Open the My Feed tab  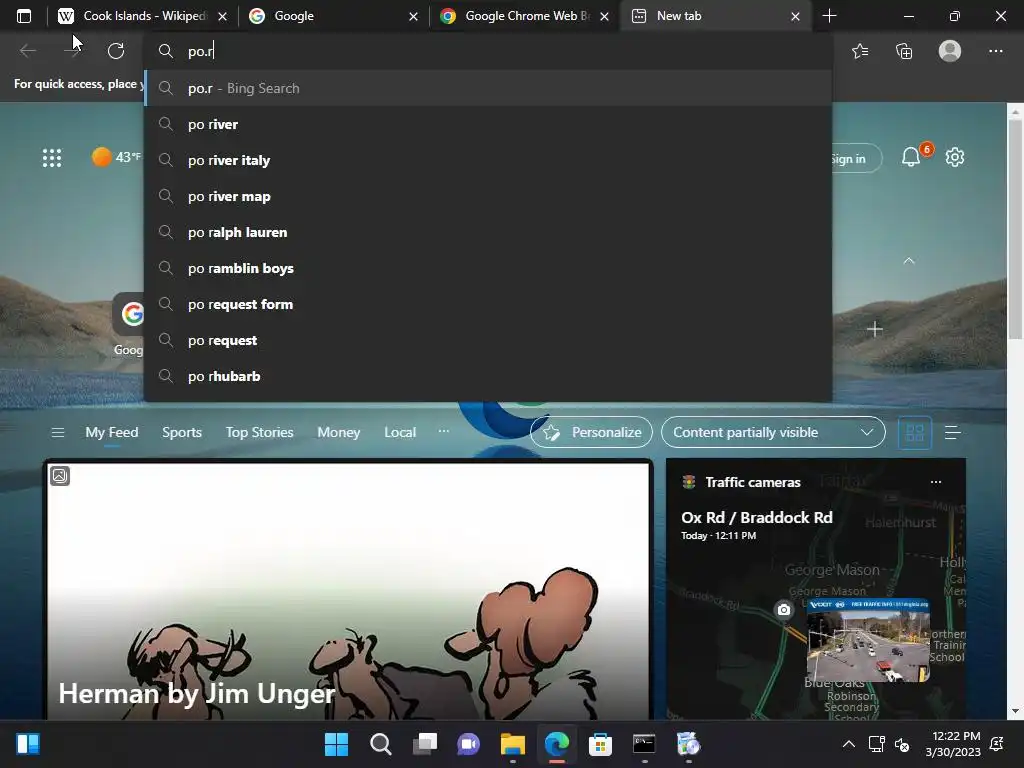(x=112, y=432)
